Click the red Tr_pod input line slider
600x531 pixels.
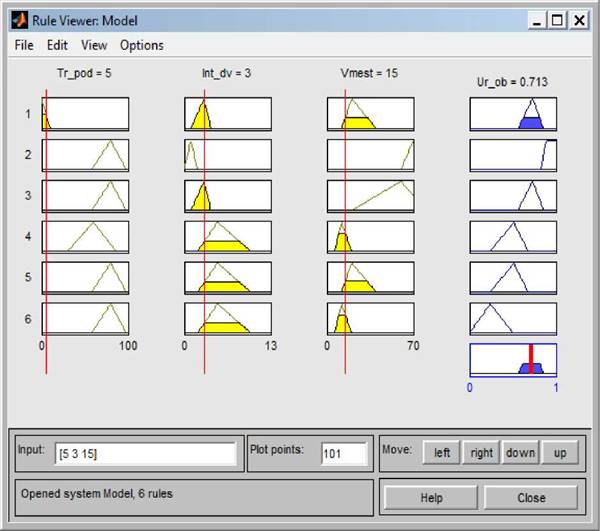[x=46, y=231]
